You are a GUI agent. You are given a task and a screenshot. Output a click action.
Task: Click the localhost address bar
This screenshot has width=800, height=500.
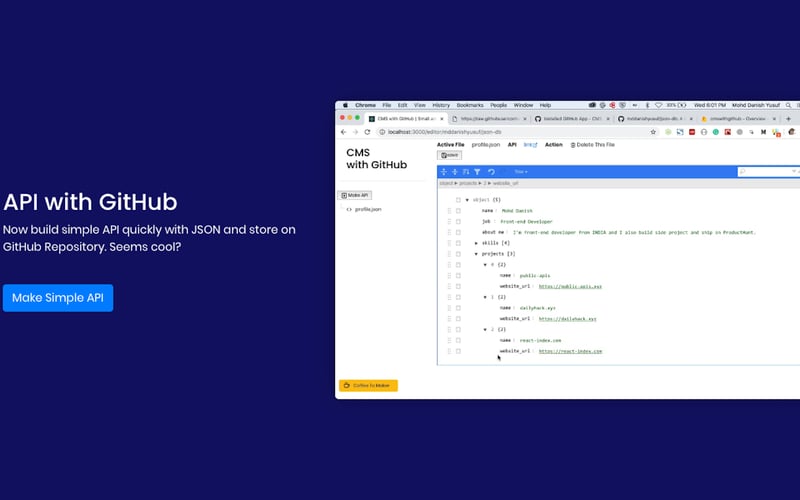(518, 132)
